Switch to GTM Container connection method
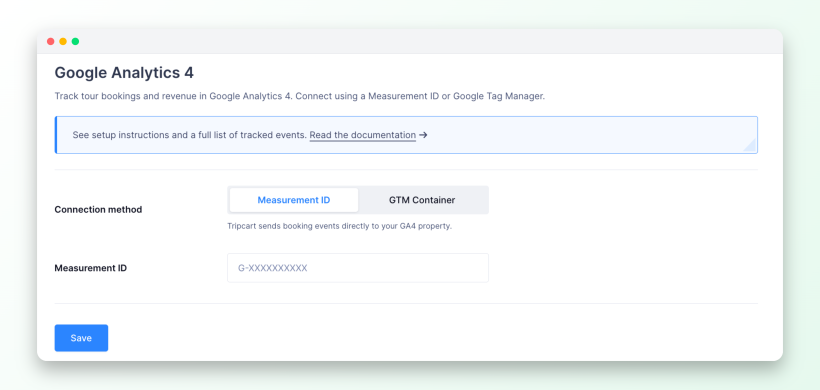Screen dimensions: 820x390 point(422,200)
